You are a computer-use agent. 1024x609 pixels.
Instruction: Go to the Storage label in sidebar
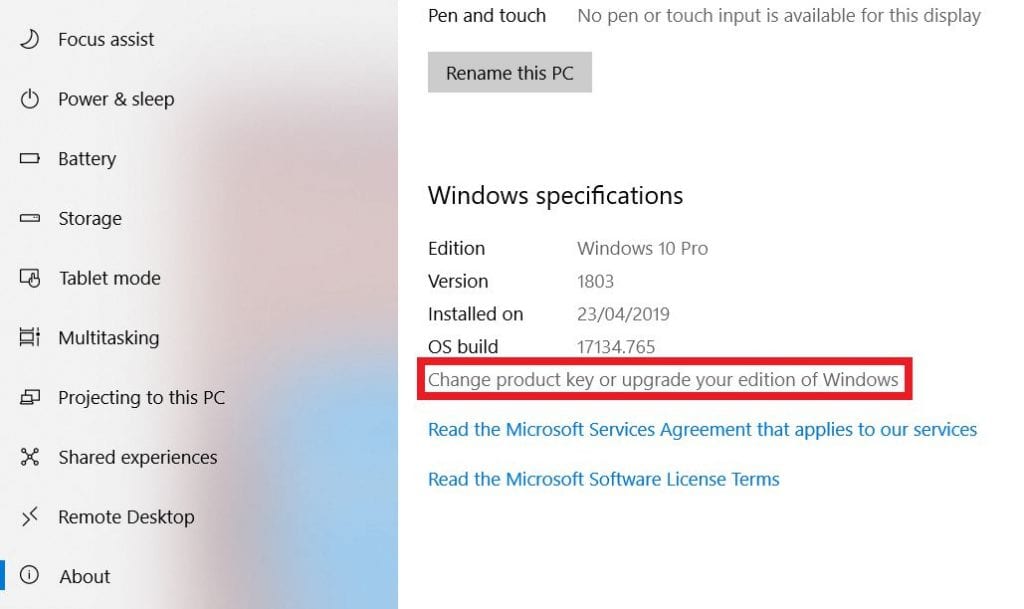(x=90, y=219)
